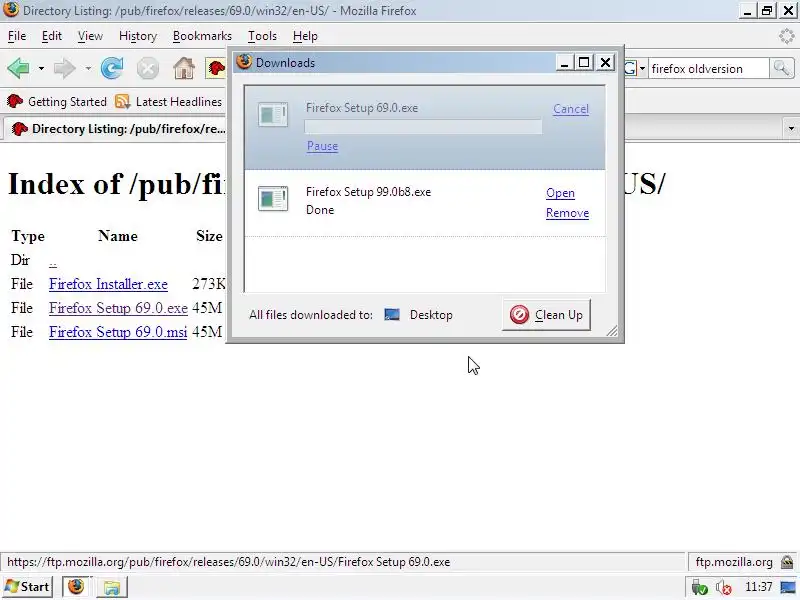Minimize the Downloads window
800x600 pixels.
pos(564,63)
